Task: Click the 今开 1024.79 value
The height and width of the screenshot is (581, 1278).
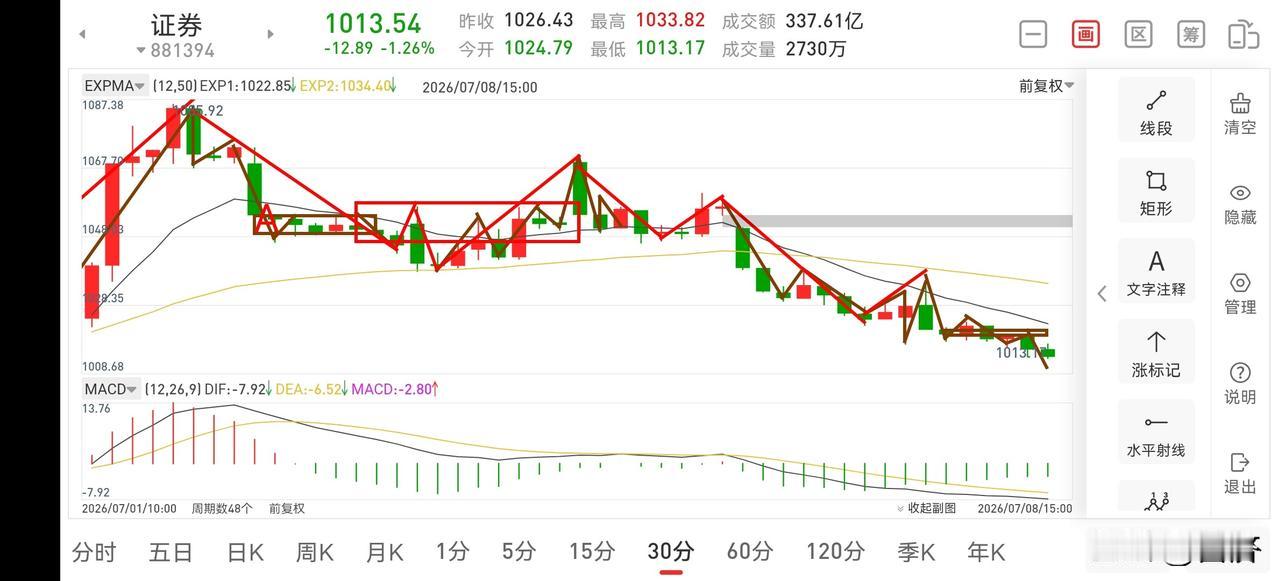Action: point(539,48)
